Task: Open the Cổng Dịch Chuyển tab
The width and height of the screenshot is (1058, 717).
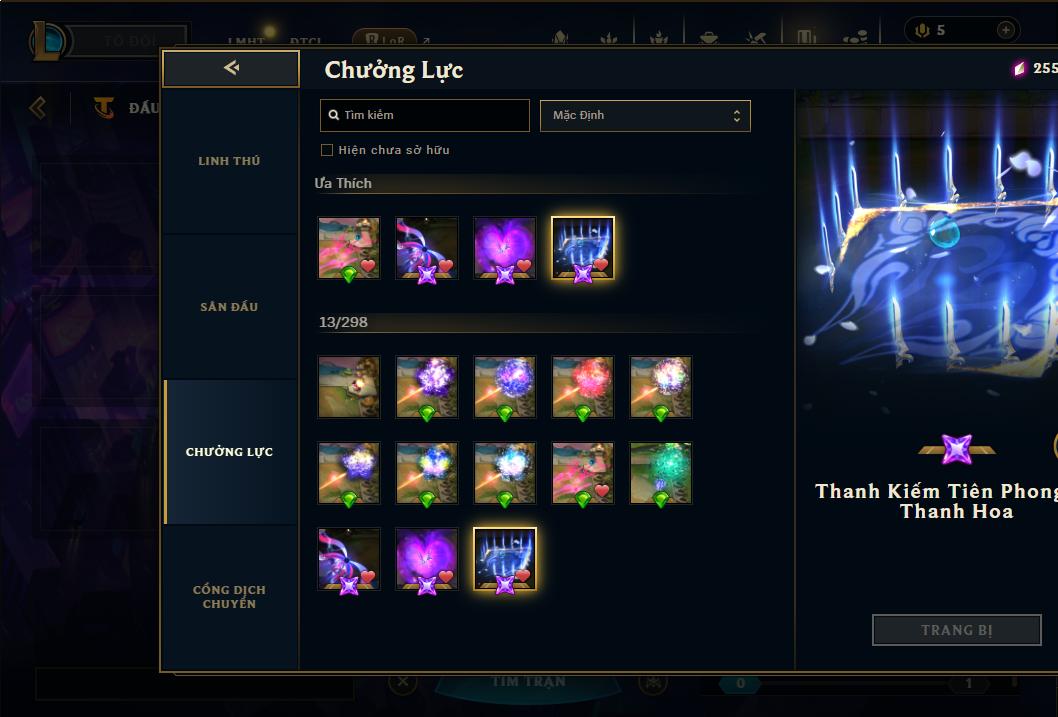Action: (229, 597)
